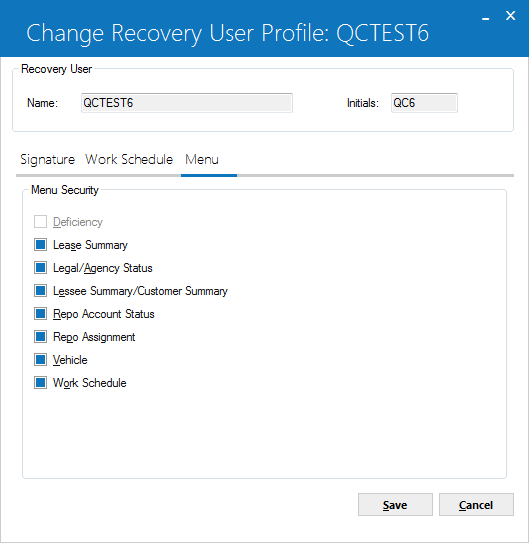This screenshot has width=529, height=543.
Task: Click the Lessee Summary/Customer Summary label
Action: (x=140, y=291)
